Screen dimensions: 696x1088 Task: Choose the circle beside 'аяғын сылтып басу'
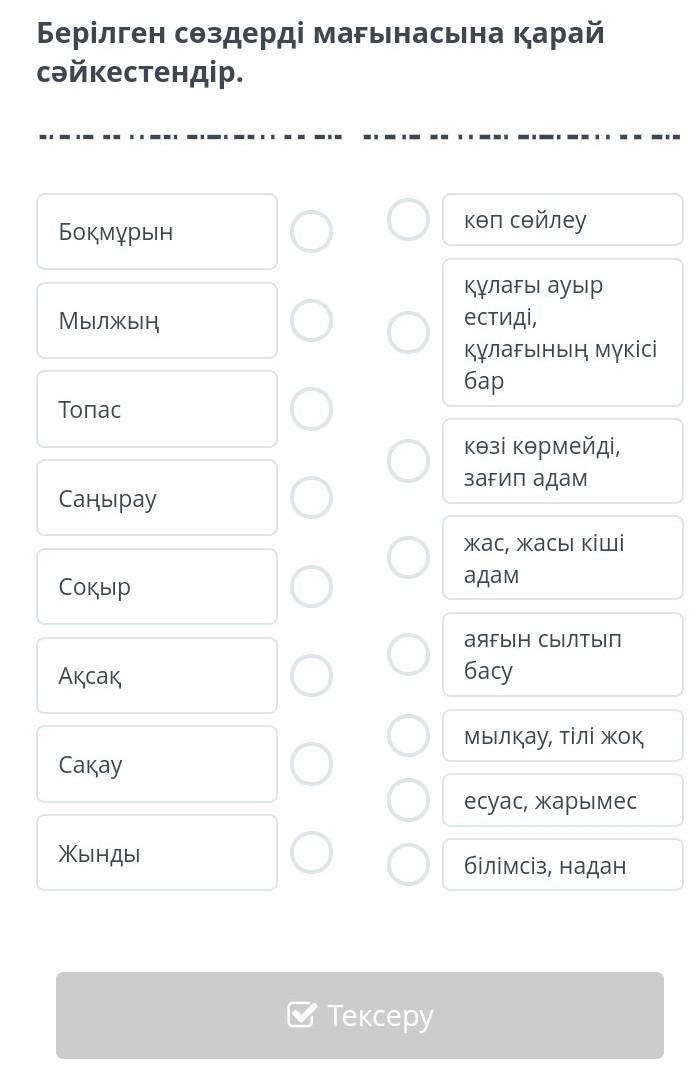[x=408, y=654]
